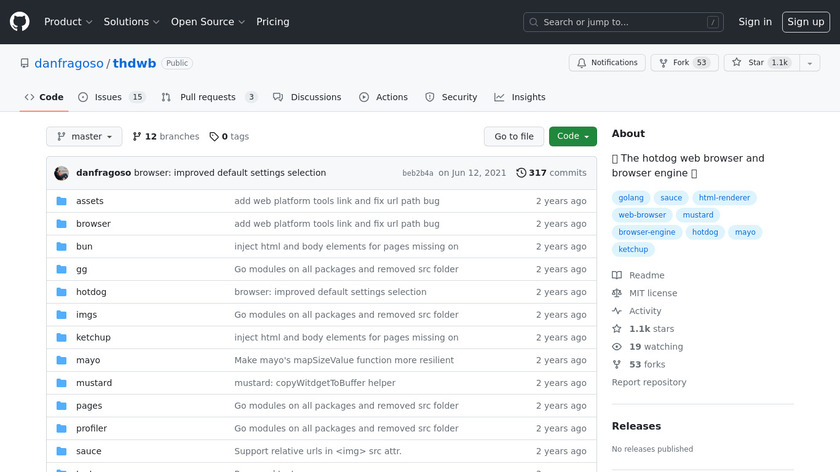This screenshot has width=840, height=472.
Task: Click the branches icon link
Action: (138, 137)
